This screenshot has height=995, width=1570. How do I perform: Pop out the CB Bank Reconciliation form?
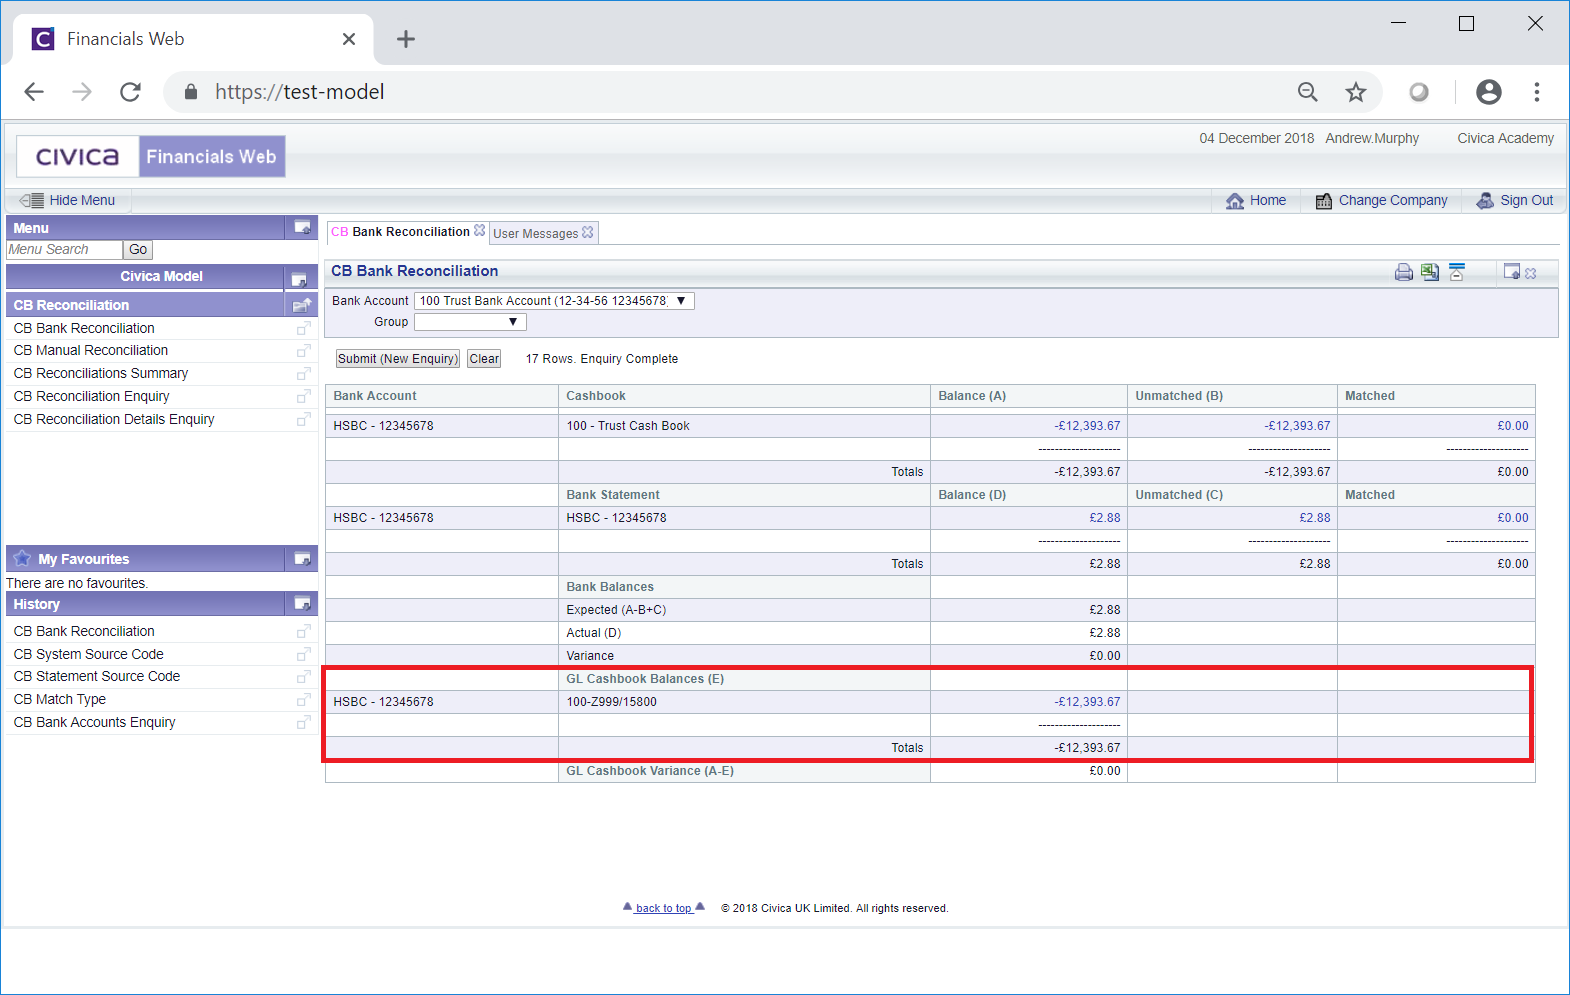1512,272
